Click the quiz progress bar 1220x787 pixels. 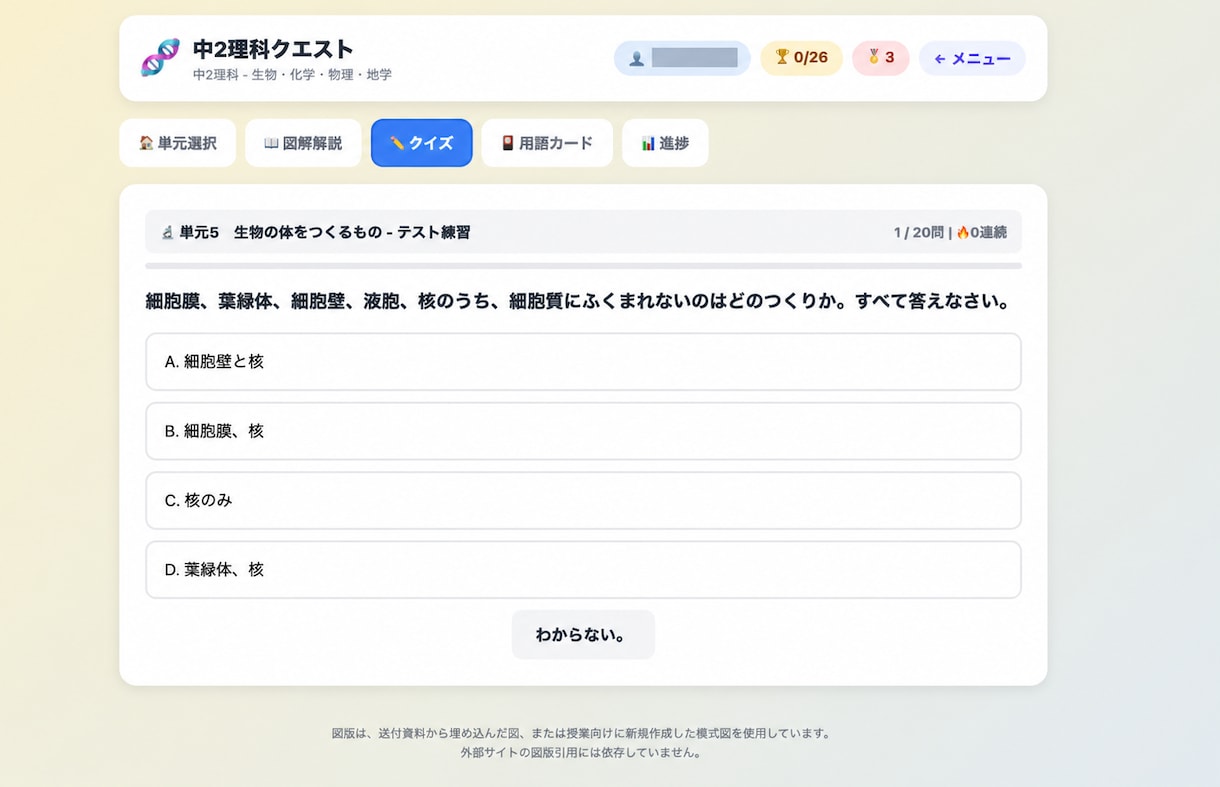click(583, 266)
